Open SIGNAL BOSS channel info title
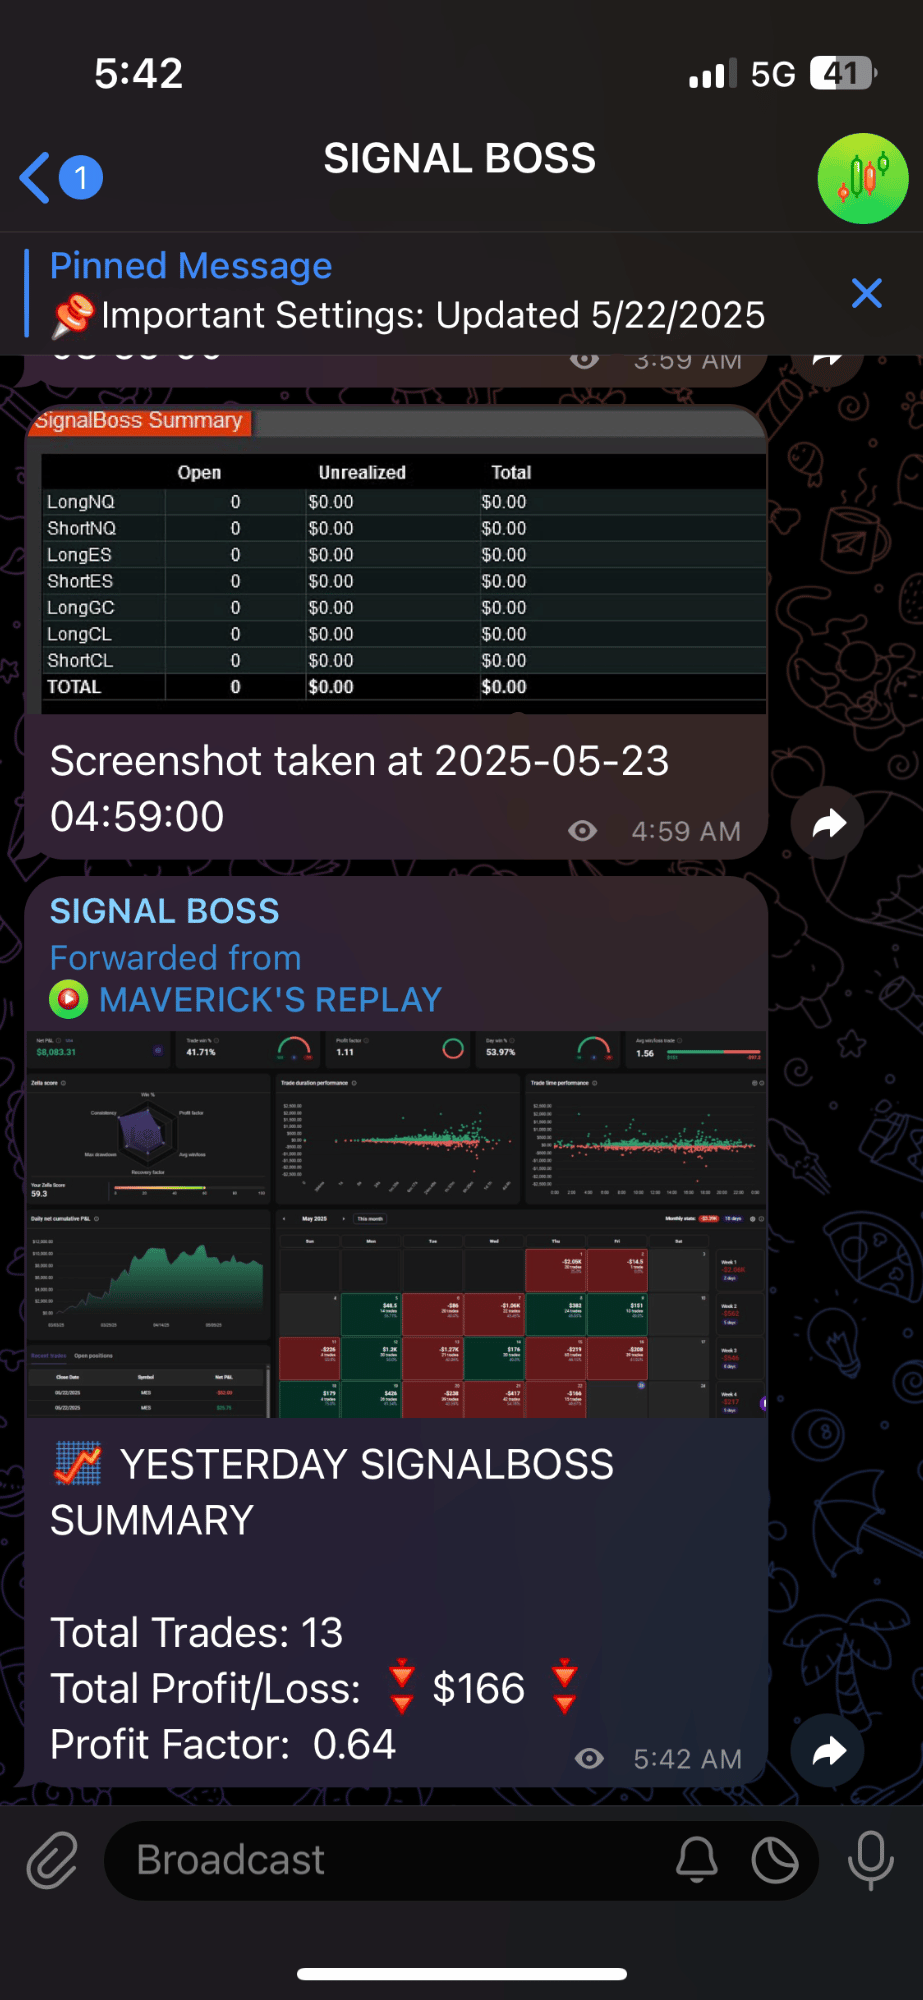 pos(460,159)
